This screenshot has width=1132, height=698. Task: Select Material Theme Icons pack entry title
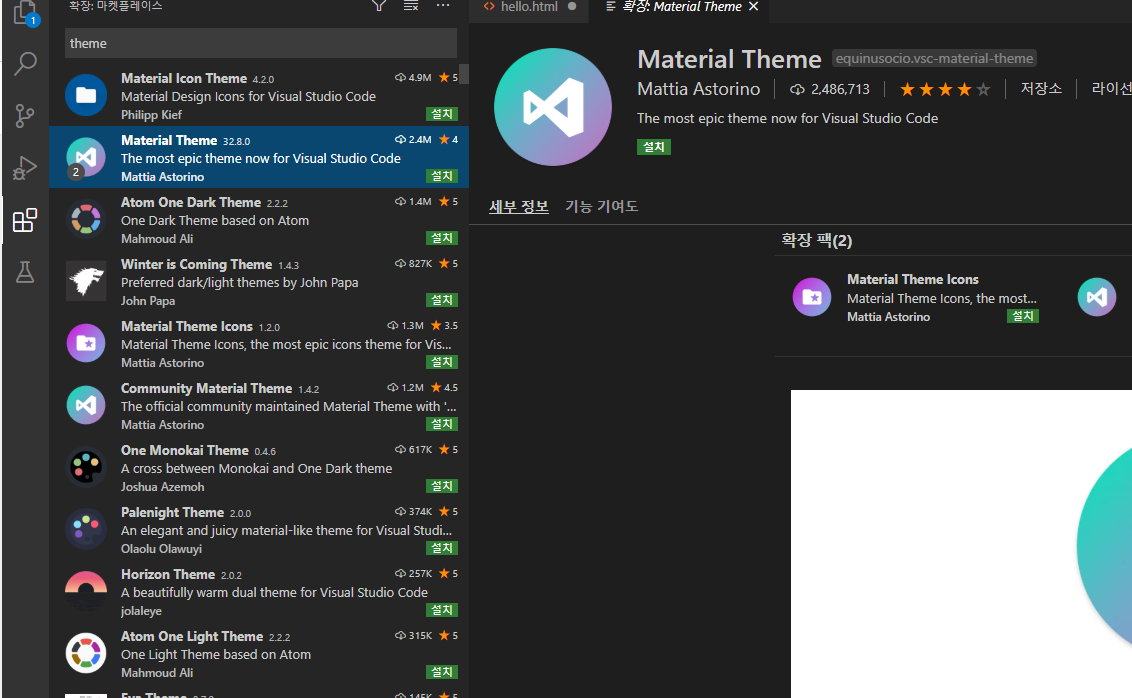[913, 279]
